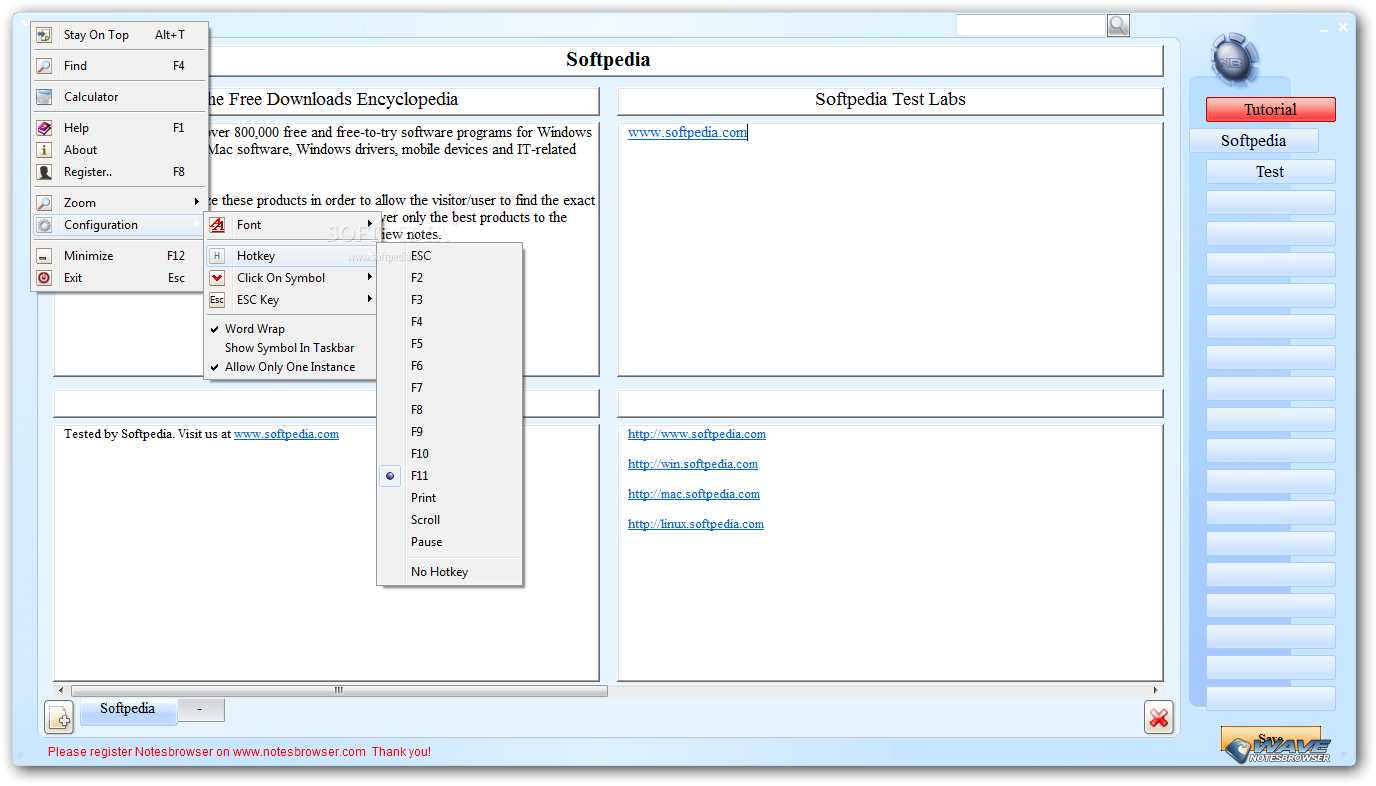This screenshot has height=786, width=1376.
Task: Click the search magnifier button at top
Action: point(1118,25)
